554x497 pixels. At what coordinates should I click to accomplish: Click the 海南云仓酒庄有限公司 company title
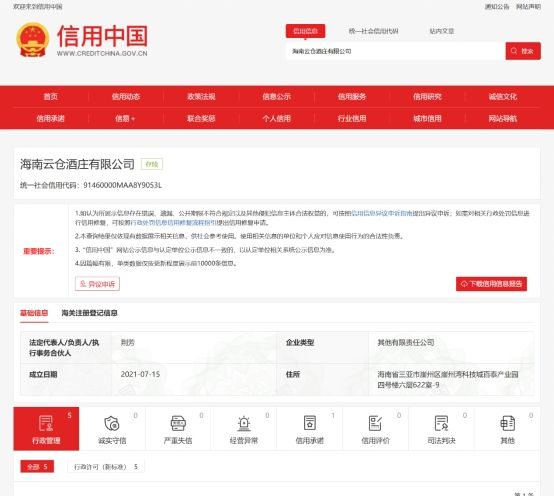pyautogui.click(x=77, y=164)
